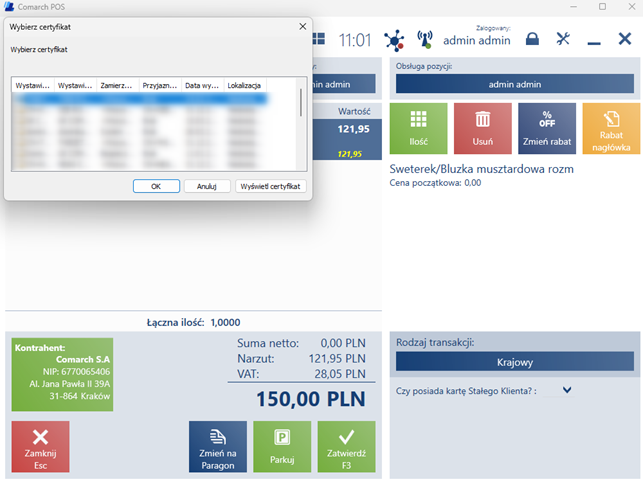This screenshot has width=643, height=484.
Task: Open the tile grid view icon
Action: click(319, 39)
